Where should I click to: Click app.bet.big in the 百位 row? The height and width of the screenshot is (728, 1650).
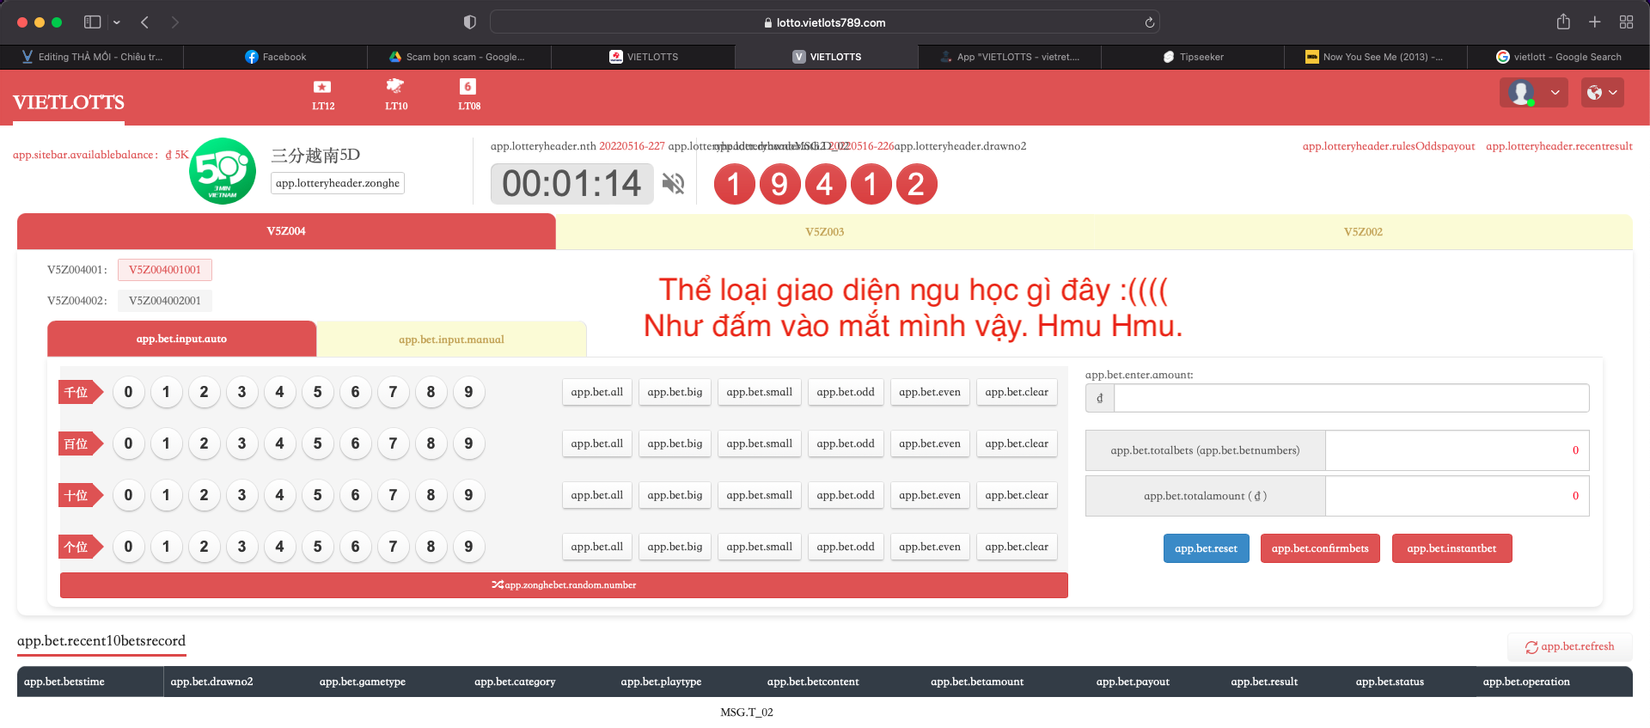[x=675, y=443]
